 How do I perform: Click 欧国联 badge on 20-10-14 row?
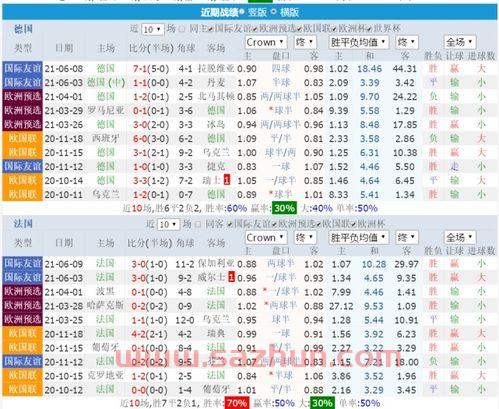(22, 180)
